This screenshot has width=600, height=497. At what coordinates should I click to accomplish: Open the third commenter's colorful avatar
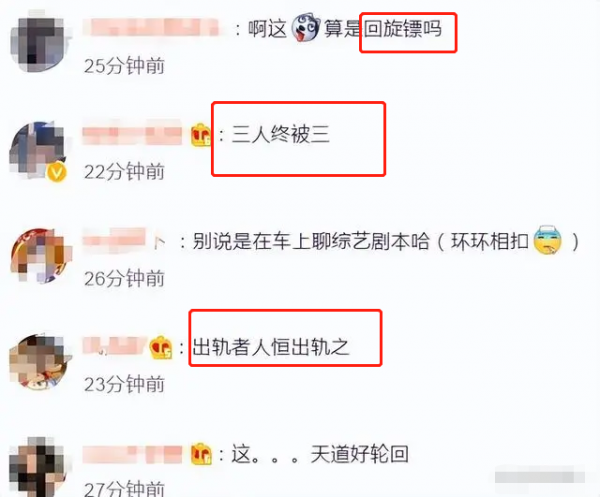(40, 256)
